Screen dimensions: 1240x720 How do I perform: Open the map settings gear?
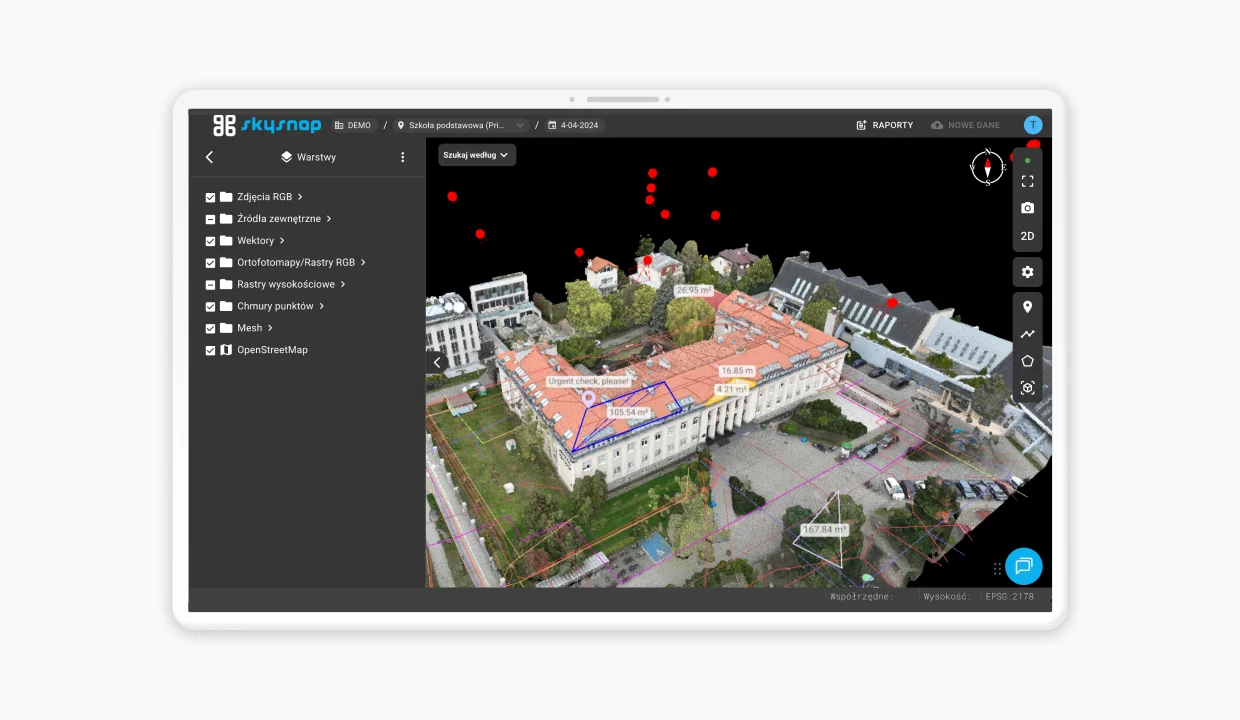(x=1027, y=272)
